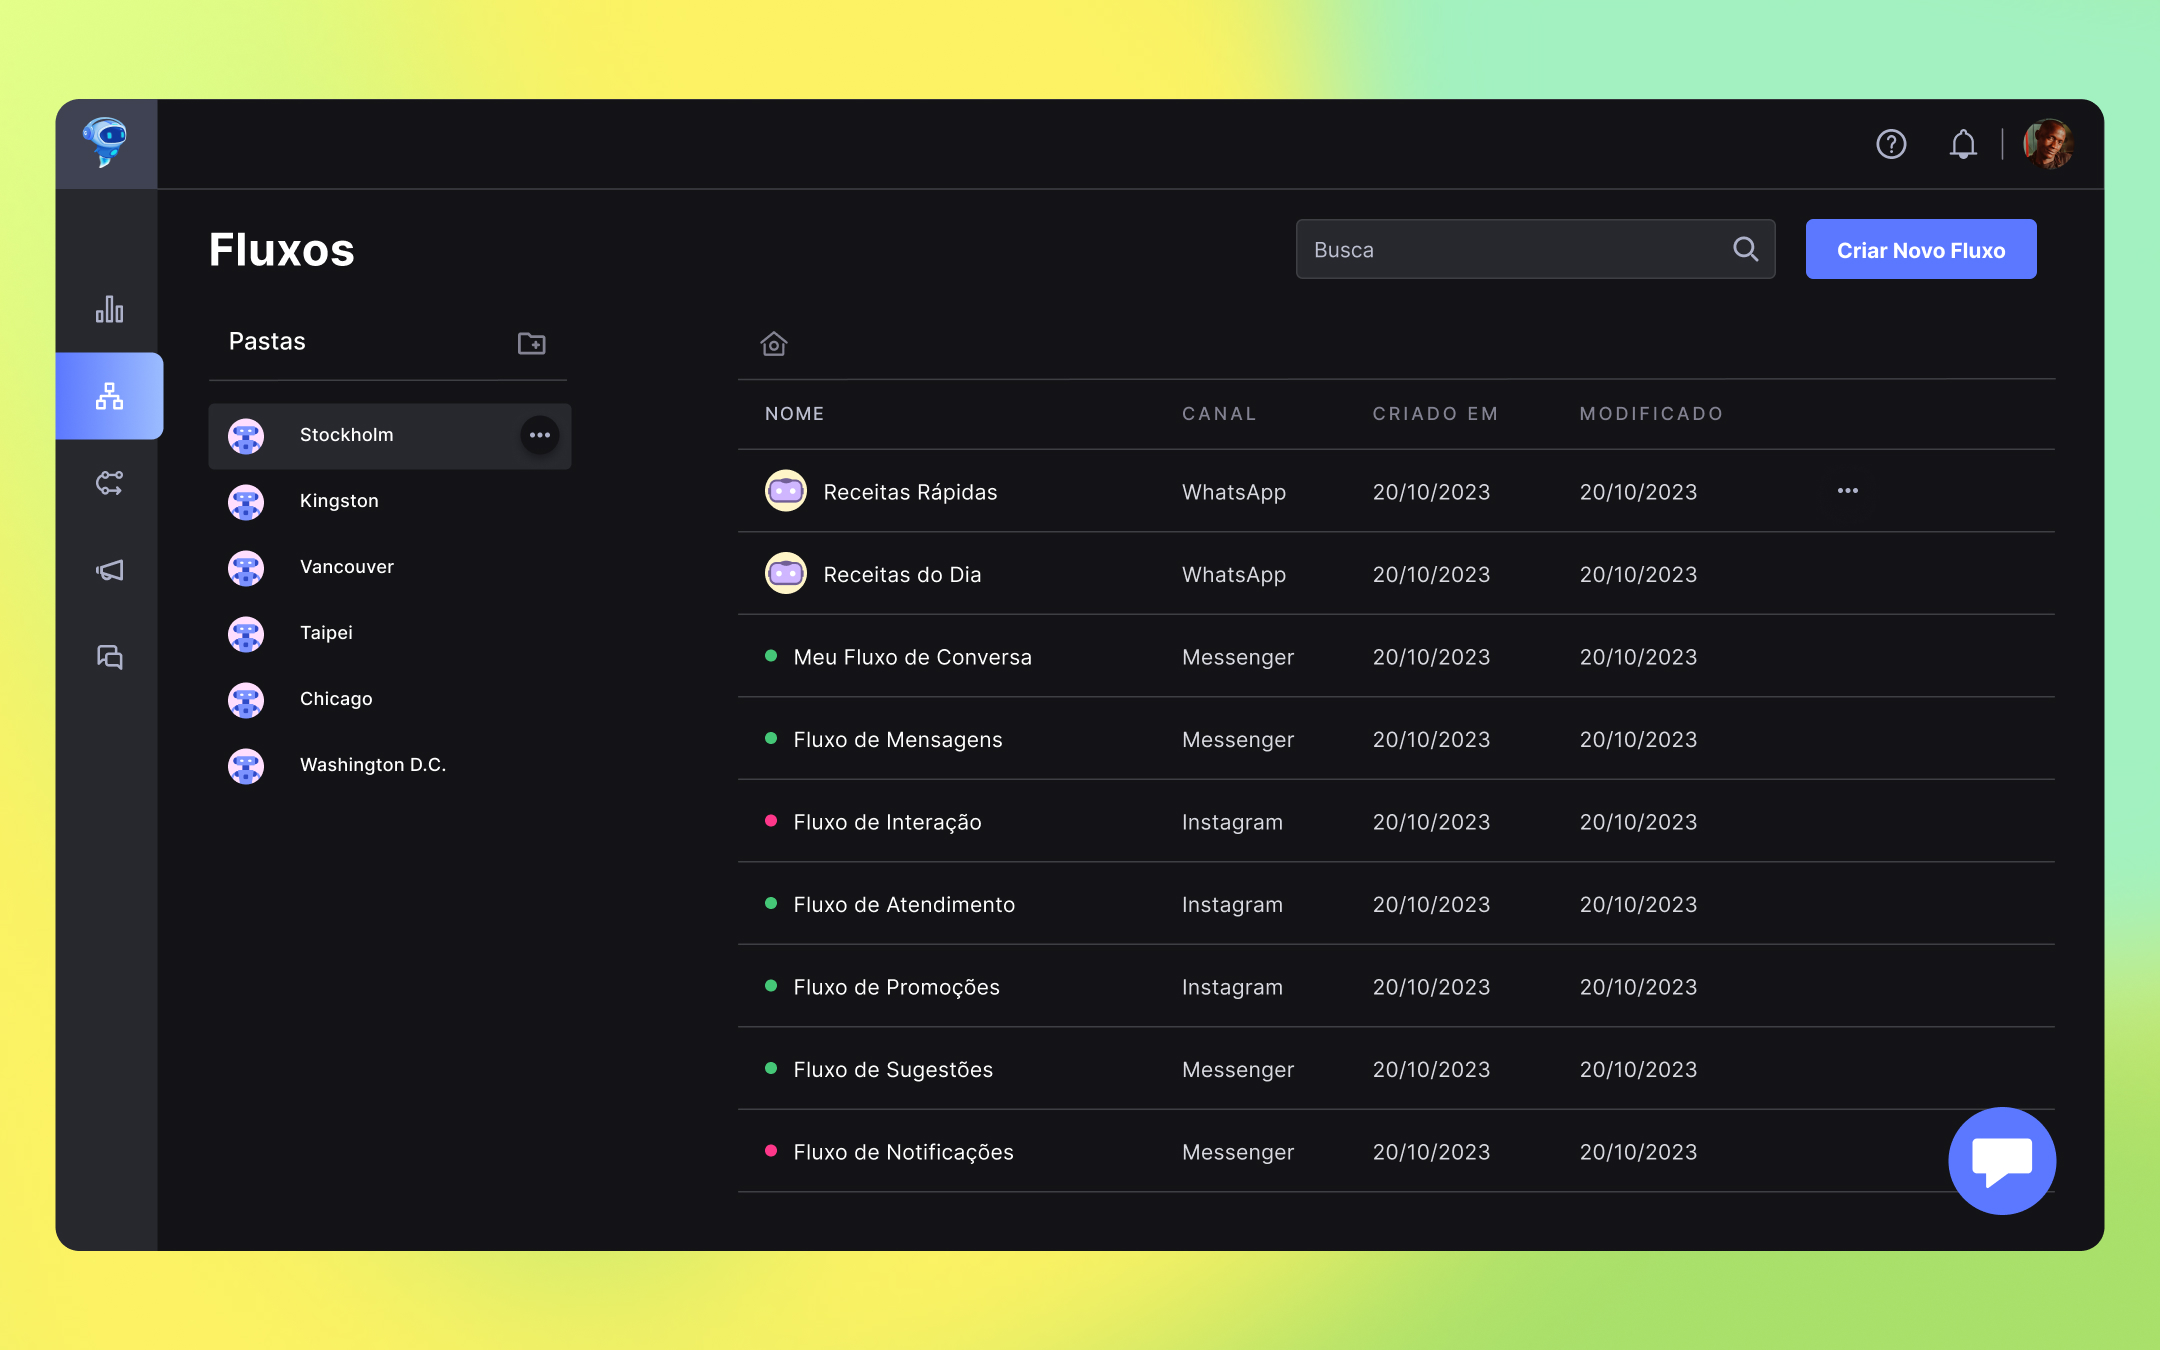This screenshot has height=1350, width=2160.
Task: Open Stockholm folder options menu
Action: tap(540, 435)
